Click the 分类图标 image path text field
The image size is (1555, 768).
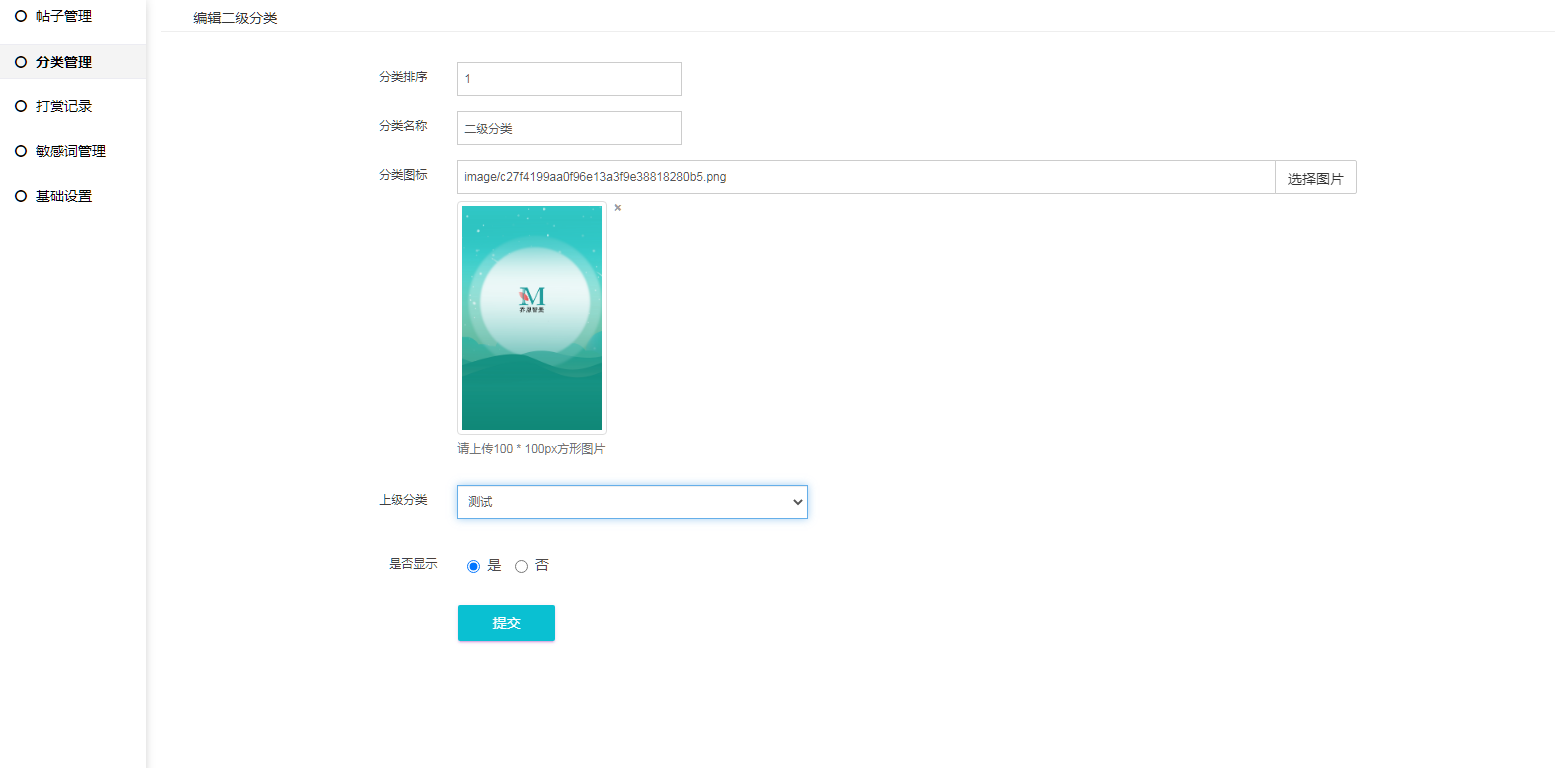865,177
